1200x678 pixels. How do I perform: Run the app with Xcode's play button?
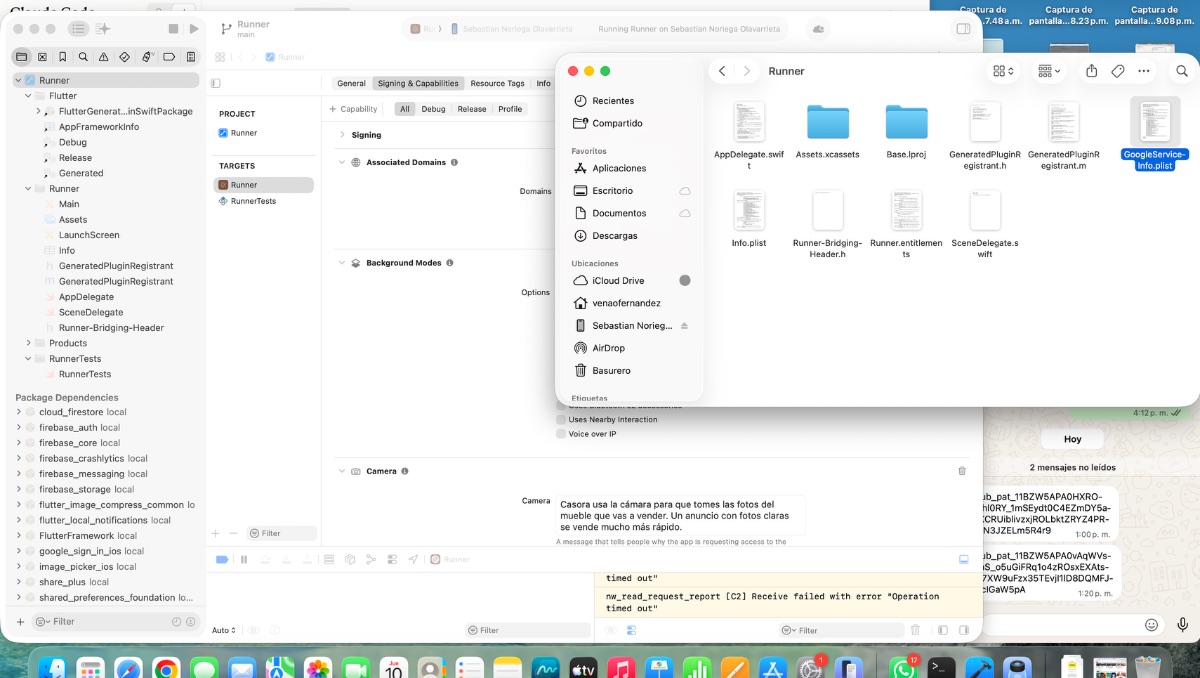point(194,29)
